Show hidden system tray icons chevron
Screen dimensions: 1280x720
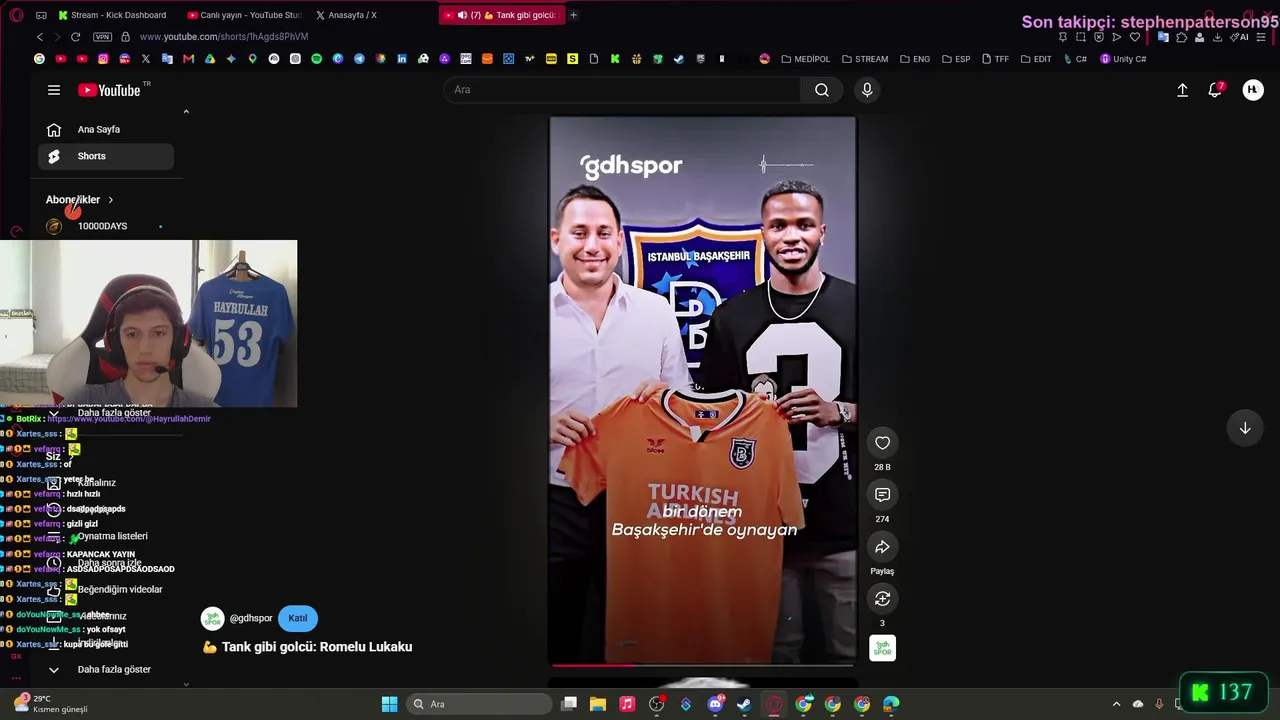click(1116, 704)
